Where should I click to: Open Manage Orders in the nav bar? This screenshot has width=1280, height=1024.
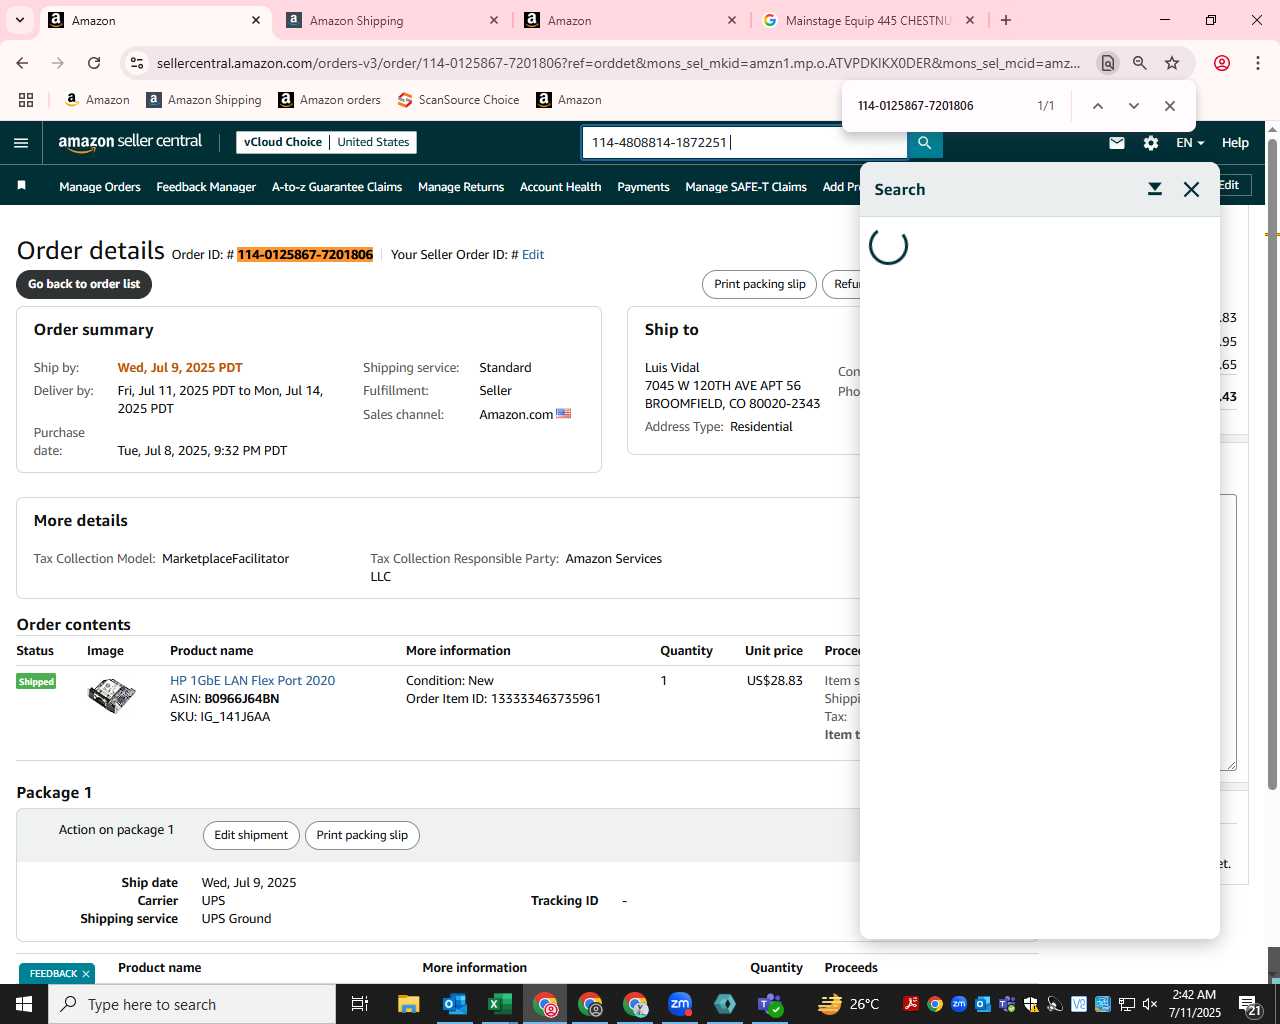[x=100, y=187]
